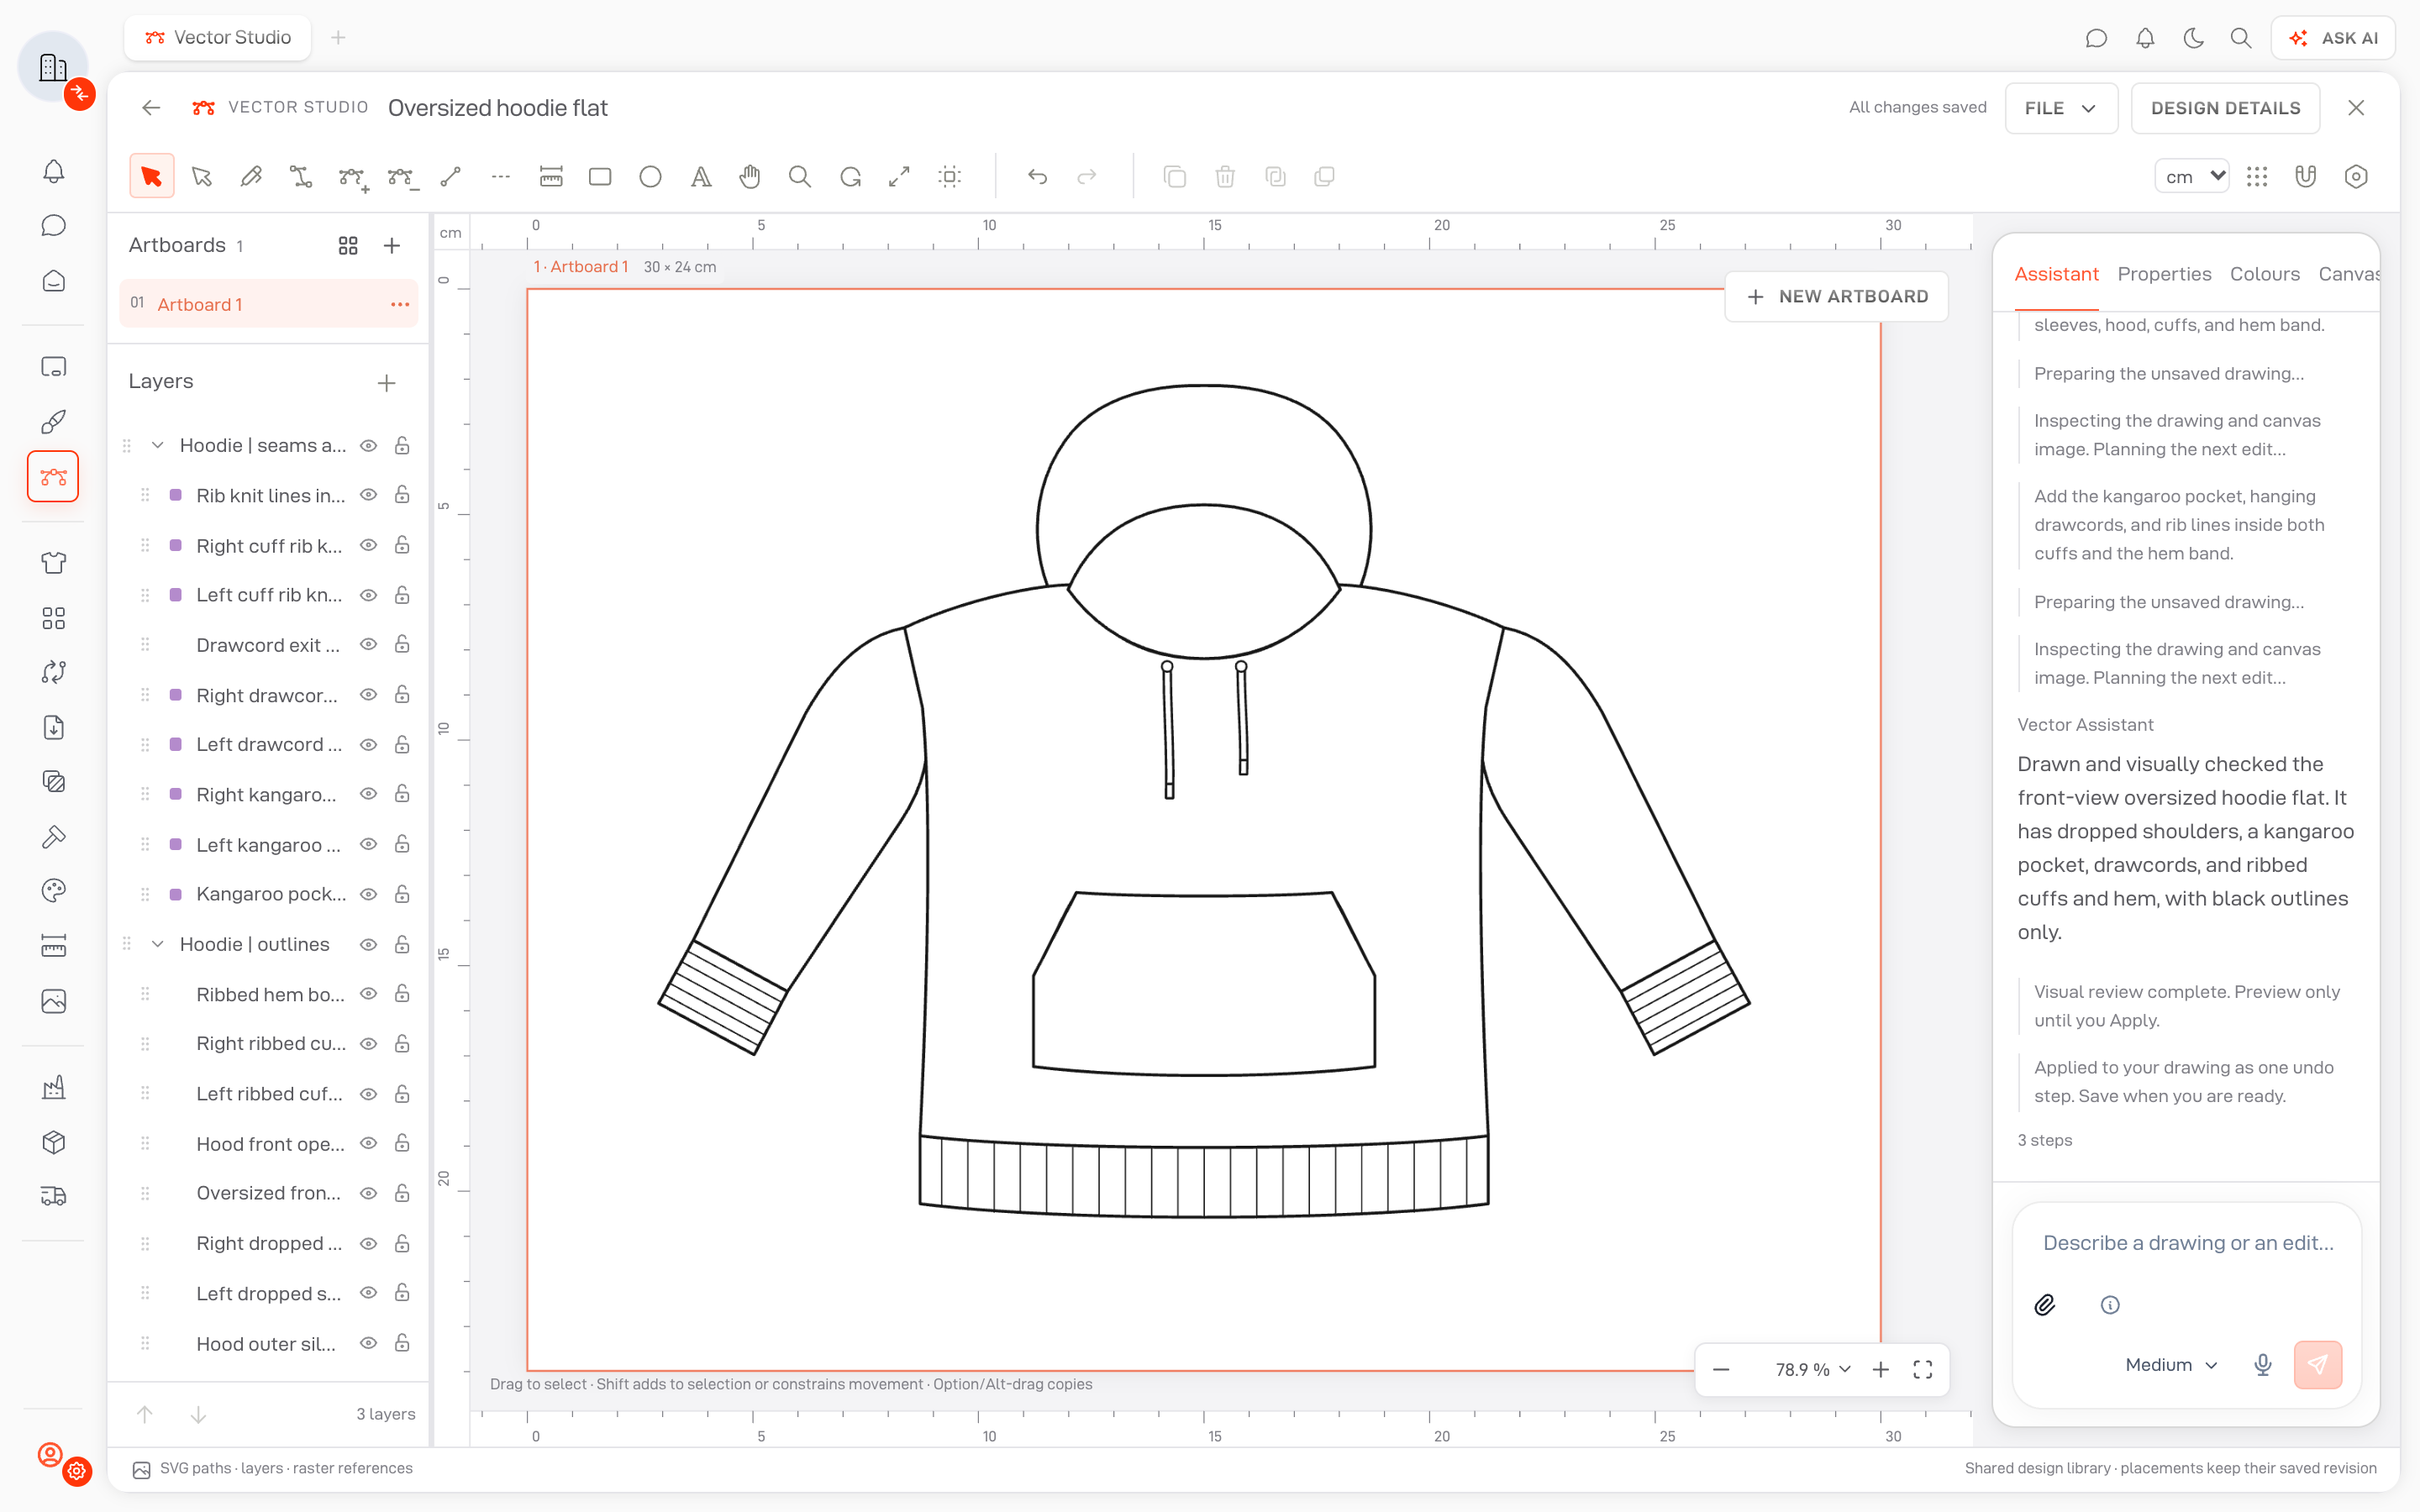Select the arrow selection tool
This screenshot has height=1512, width=2420.
point(151,177)
